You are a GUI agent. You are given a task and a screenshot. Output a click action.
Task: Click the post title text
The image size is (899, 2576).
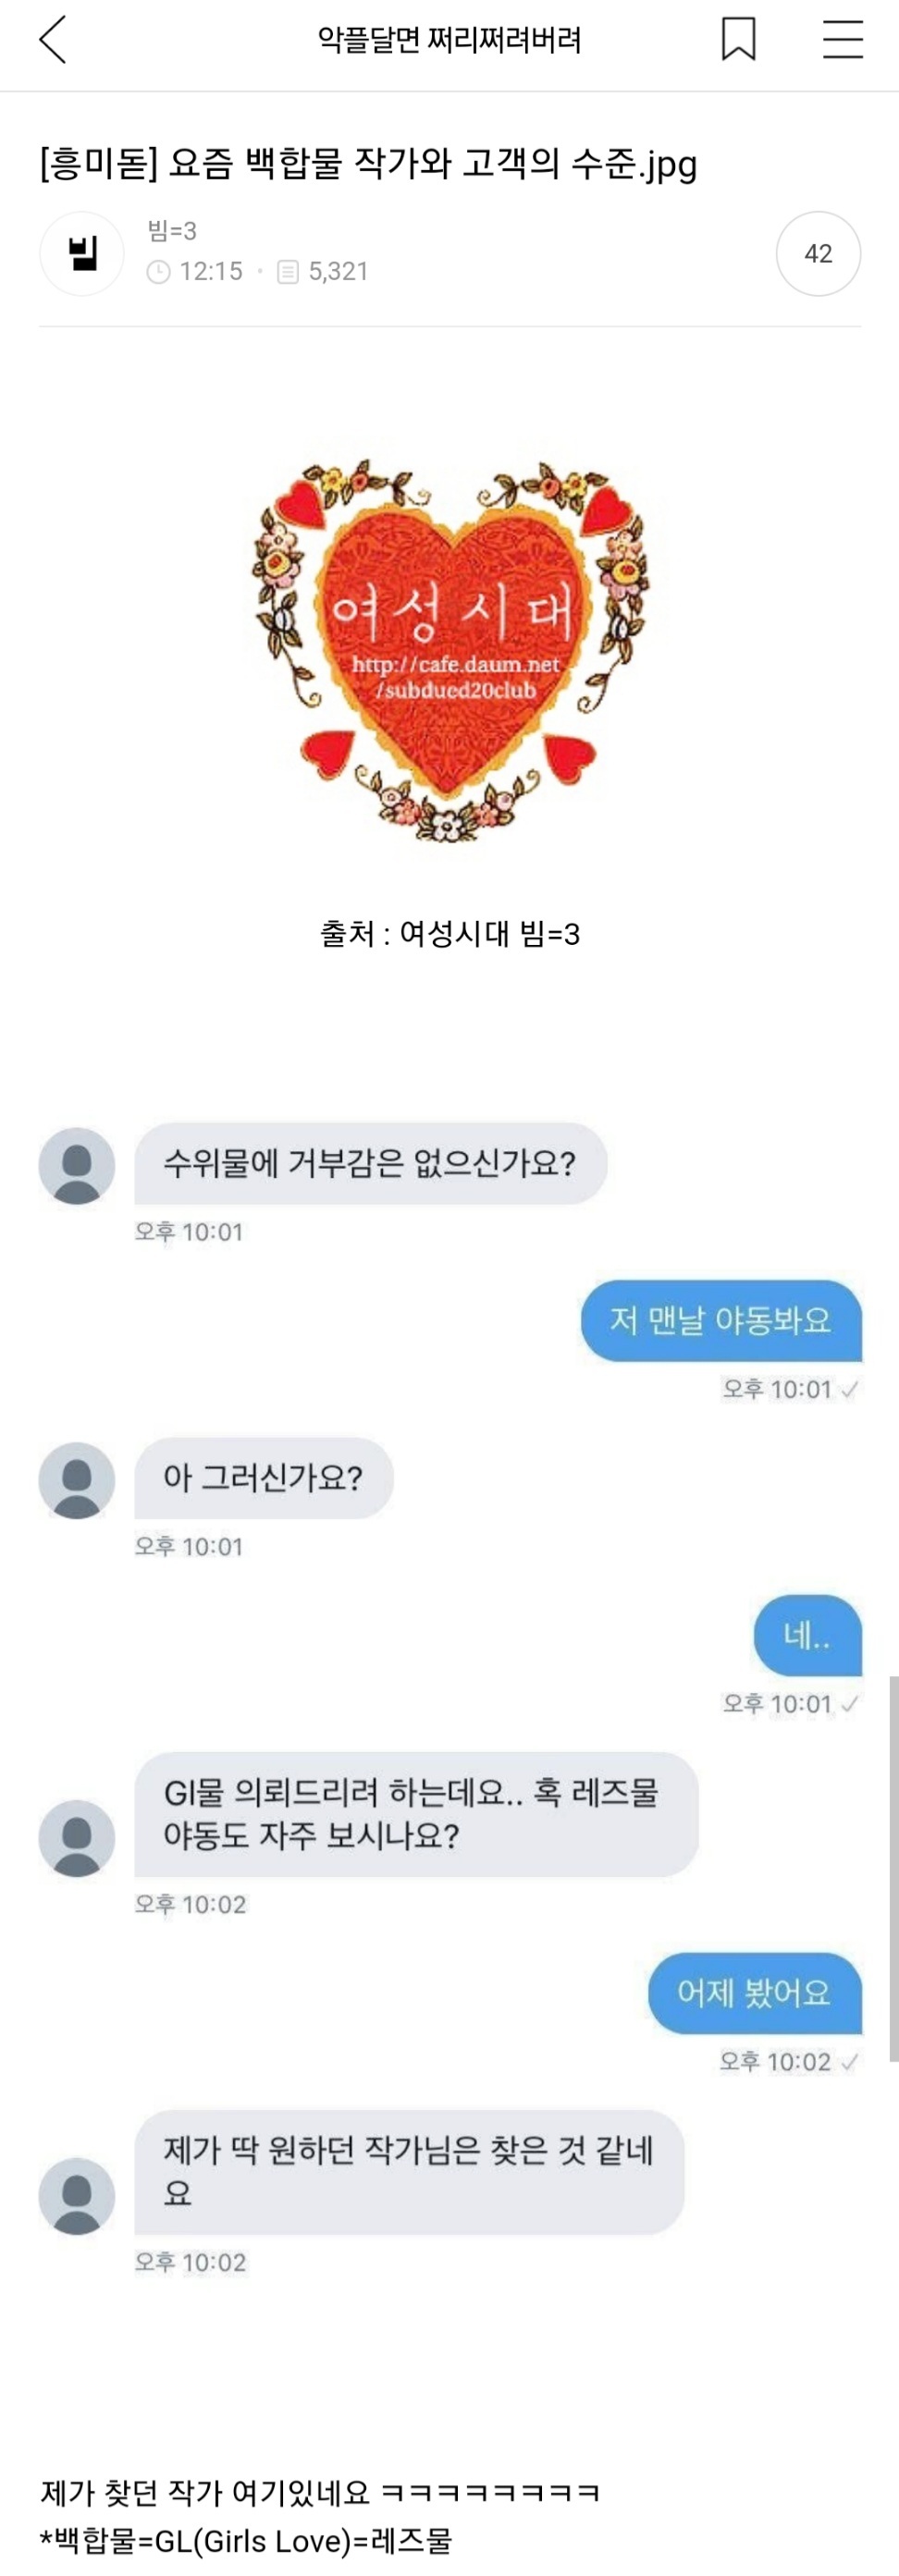[368, 163]
